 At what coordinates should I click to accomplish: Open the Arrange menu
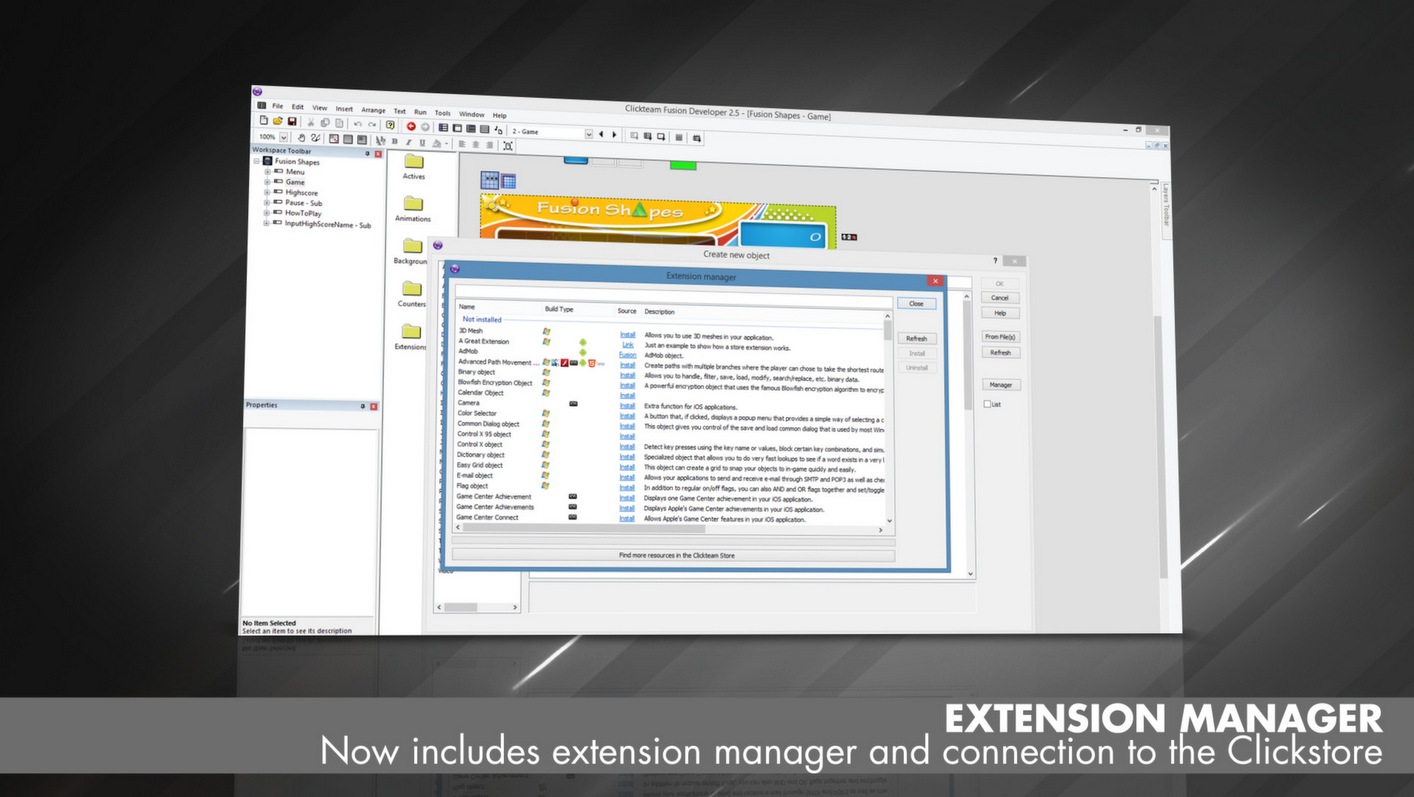pos(373,110)
